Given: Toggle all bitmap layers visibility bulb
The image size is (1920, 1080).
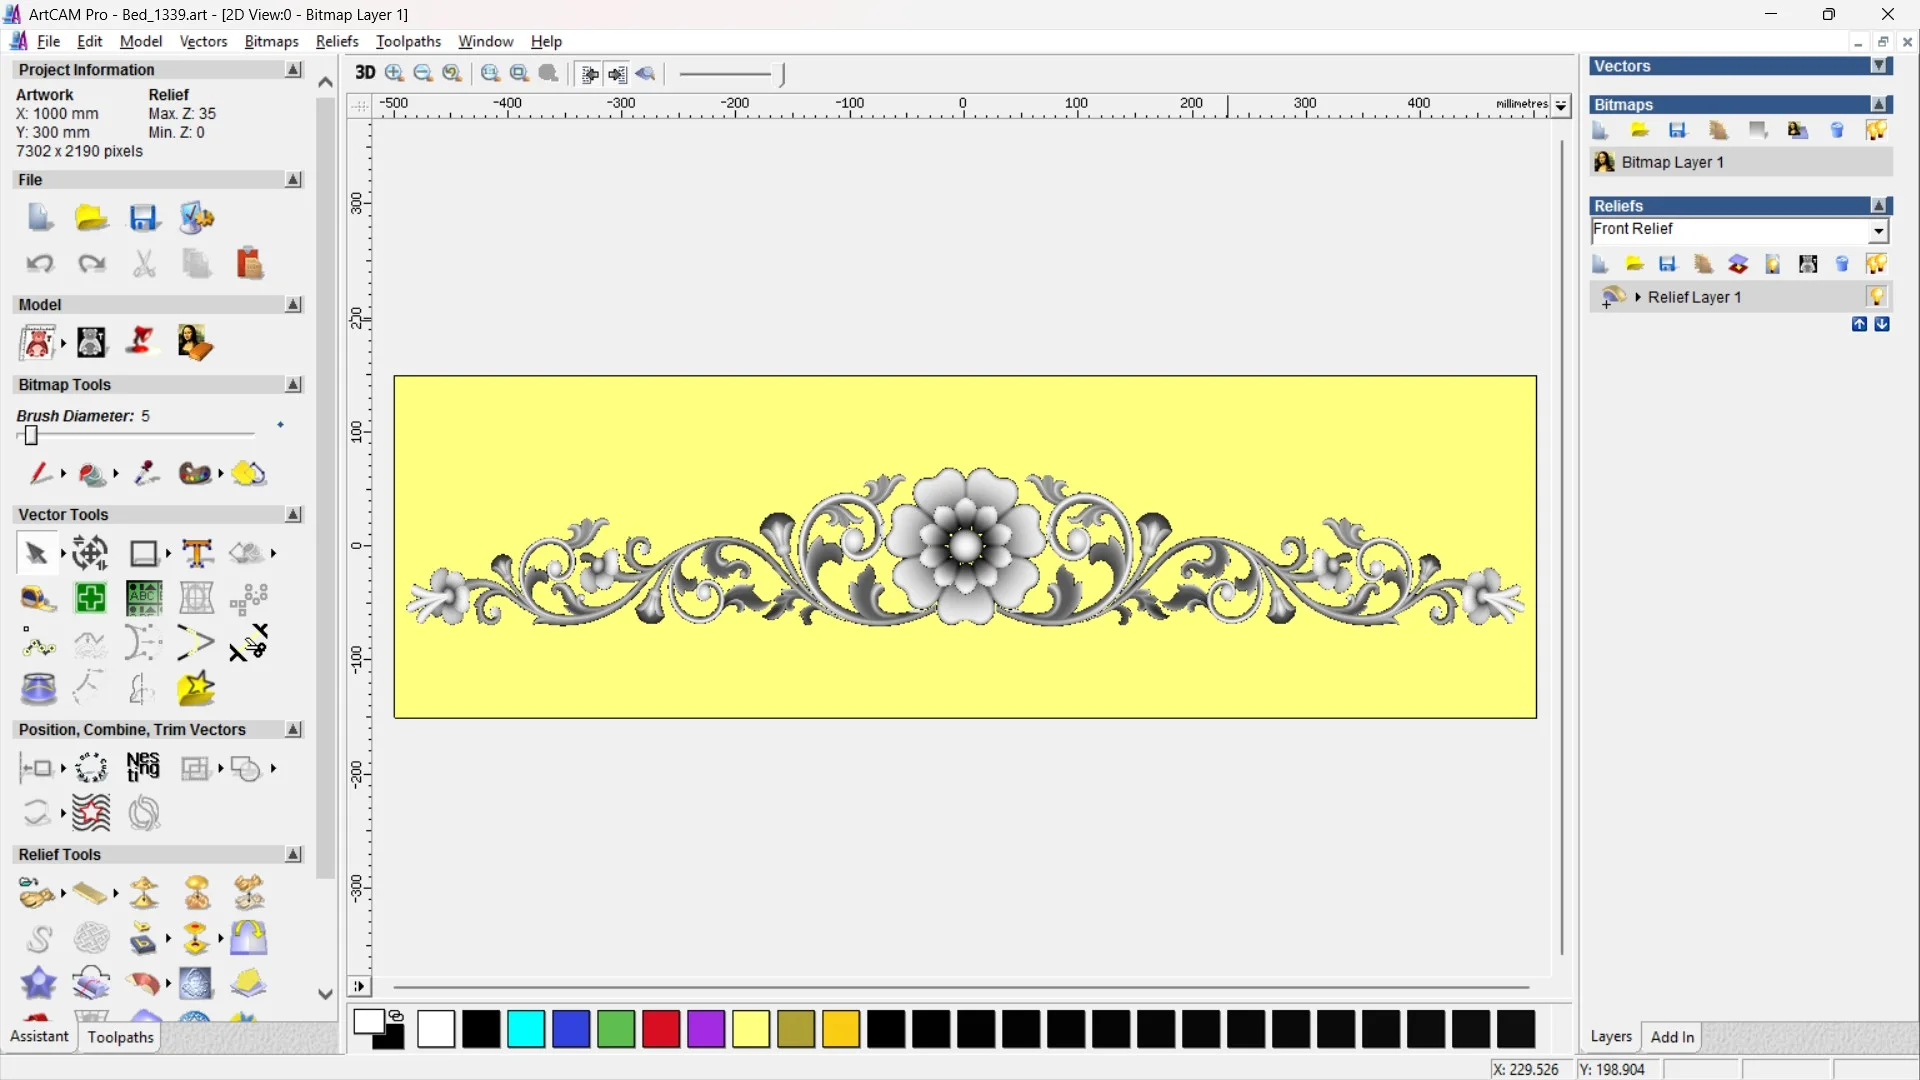Looking at the screenshot, I should pos(1876,130).
